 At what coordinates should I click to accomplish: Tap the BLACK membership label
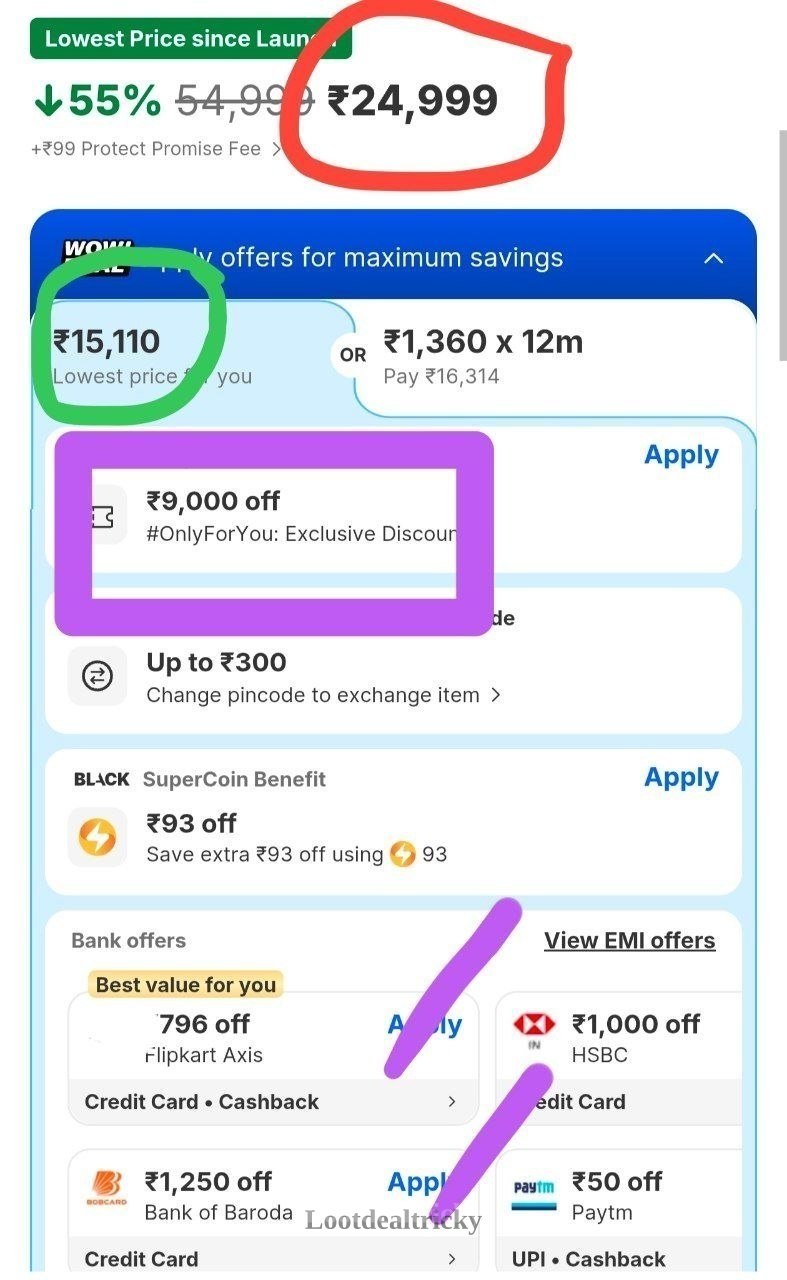[x=101, y=779]
